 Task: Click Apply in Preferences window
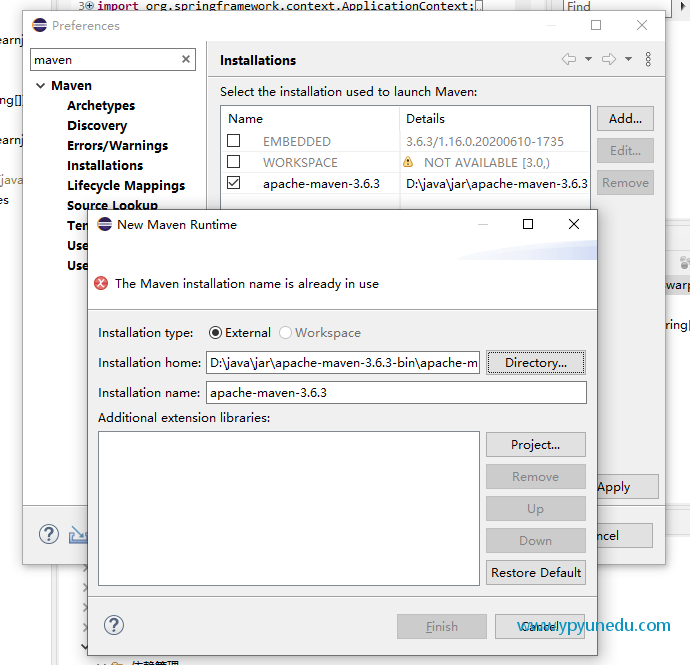coord(628,487)
